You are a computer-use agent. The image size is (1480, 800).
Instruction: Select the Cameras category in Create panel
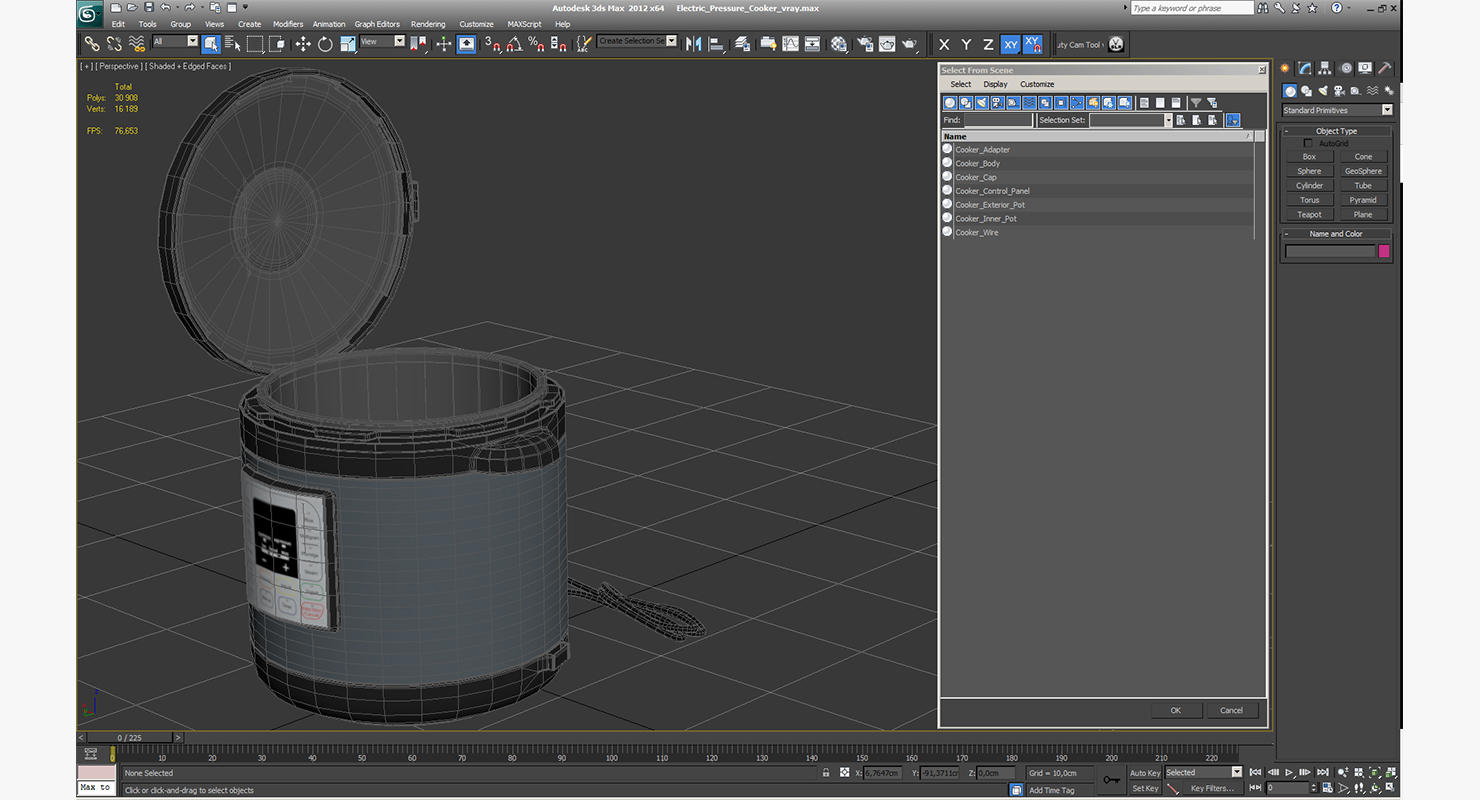[x=1340, y=91]
